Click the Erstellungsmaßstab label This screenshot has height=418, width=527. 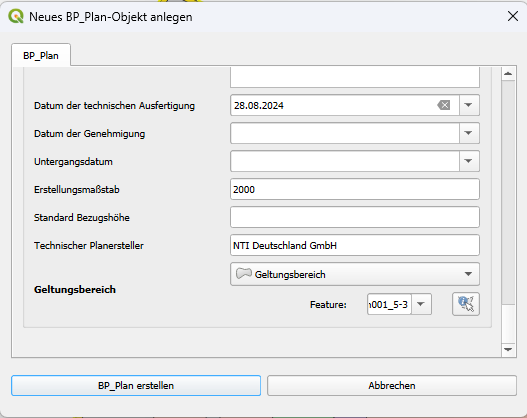point(77,190)
